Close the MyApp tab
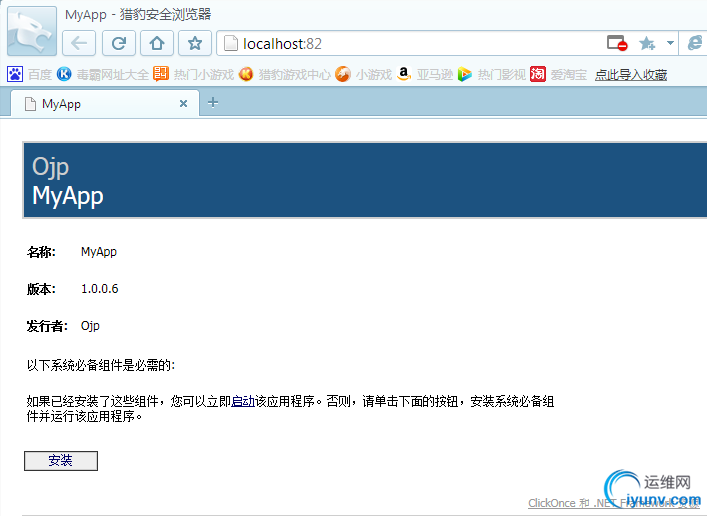This screenshot has width=707, height=516. coord(183,104)
